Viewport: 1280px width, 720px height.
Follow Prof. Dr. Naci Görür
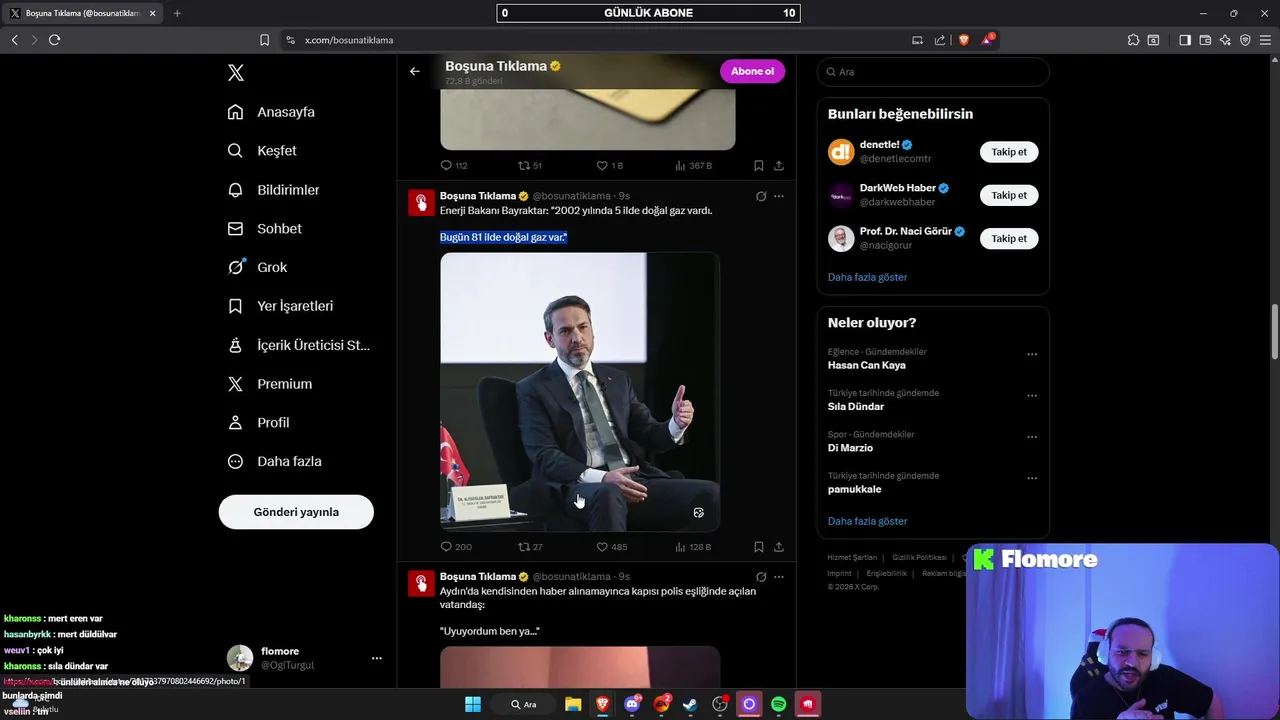tap(1009, 238)
